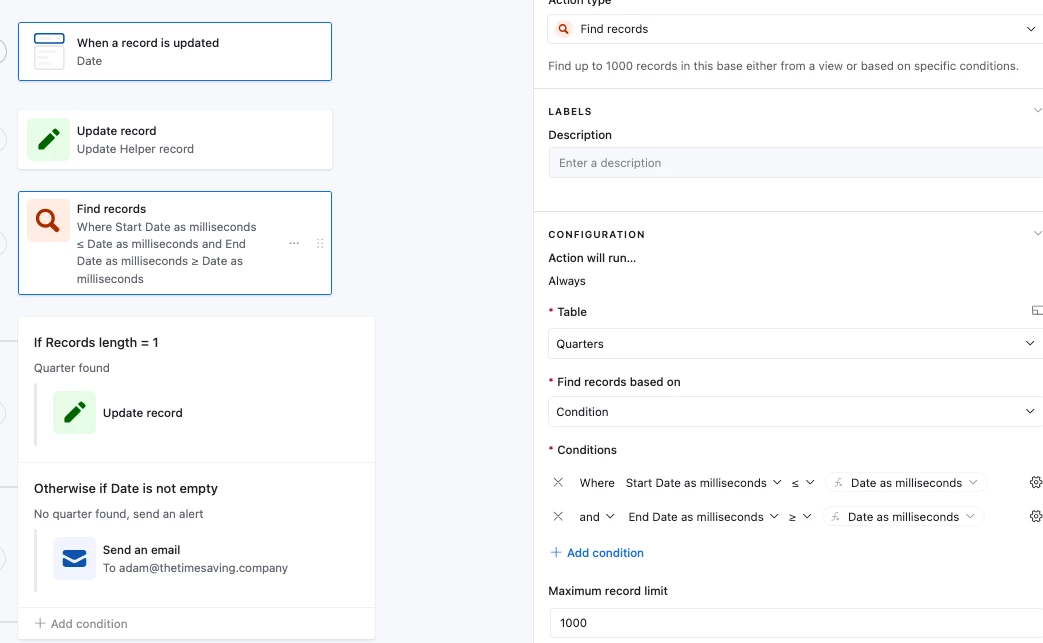The height and width of the screenshot is (643, 1043).
Task: Collapse the Labels section
Action: click(1036, 111)
